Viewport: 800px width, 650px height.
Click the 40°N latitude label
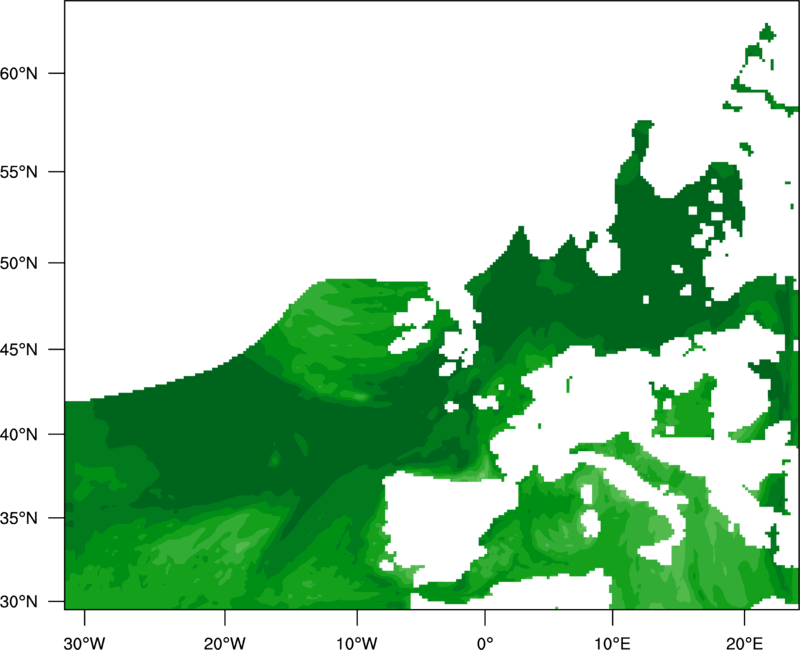[19, 434]
